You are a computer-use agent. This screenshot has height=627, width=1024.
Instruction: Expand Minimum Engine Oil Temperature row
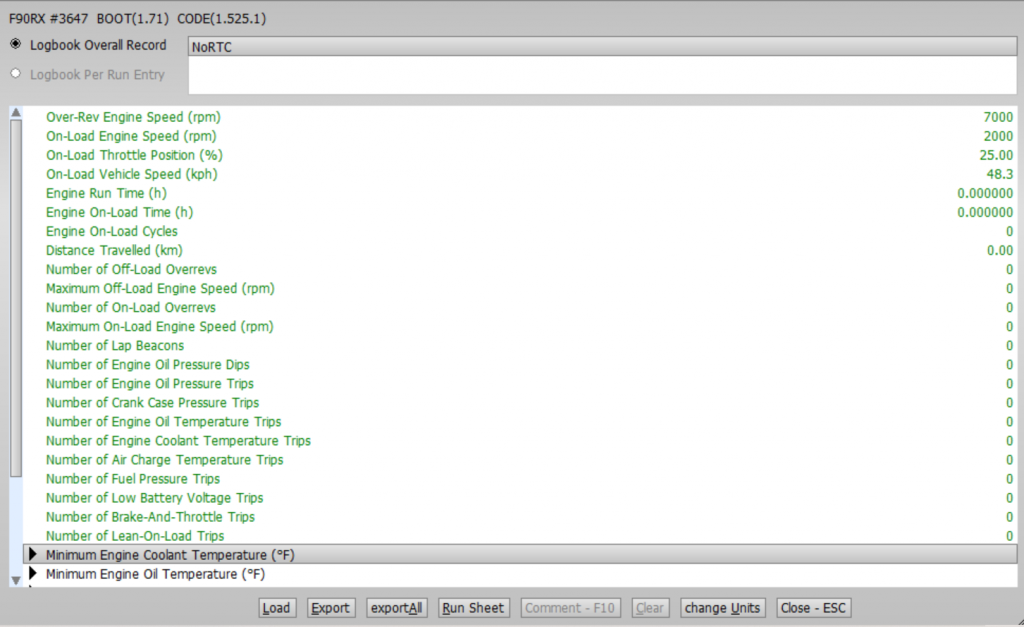click(33, 574)
